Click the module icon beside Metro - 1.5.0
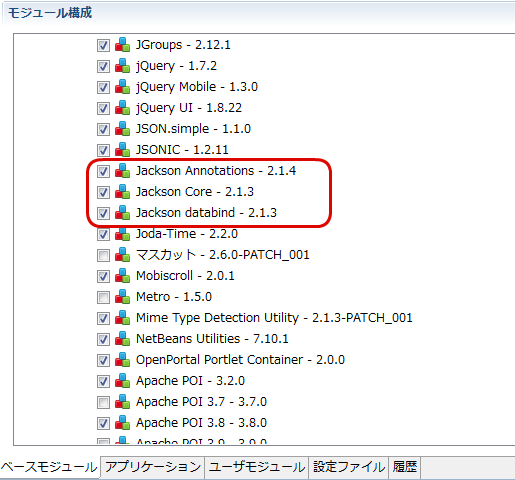Image resolution: width=515 pixels, height=480 pixels. pyautogui.click(x=122, y=297)
